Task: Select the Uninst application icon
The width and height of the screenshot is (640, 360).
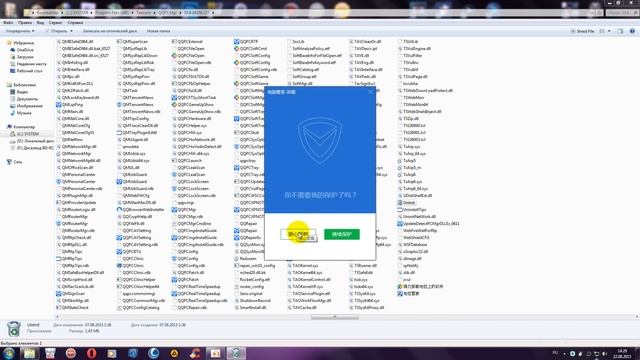Action: point(400,202)
